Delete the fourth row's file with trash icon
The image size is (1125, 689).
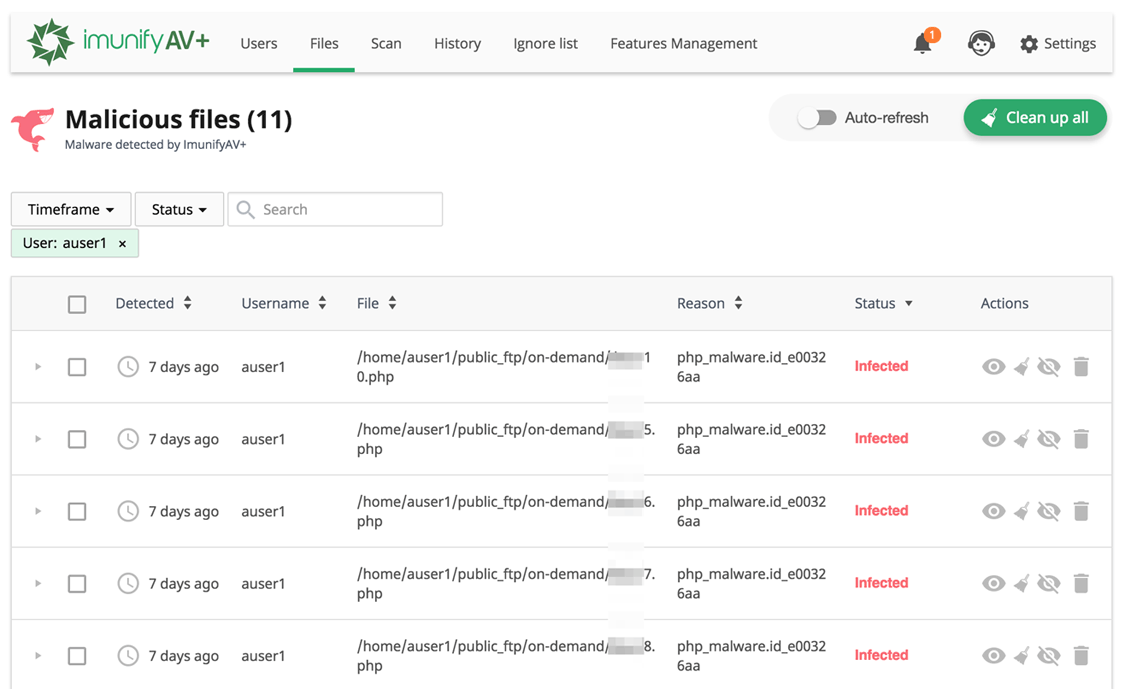(1081, 583)
